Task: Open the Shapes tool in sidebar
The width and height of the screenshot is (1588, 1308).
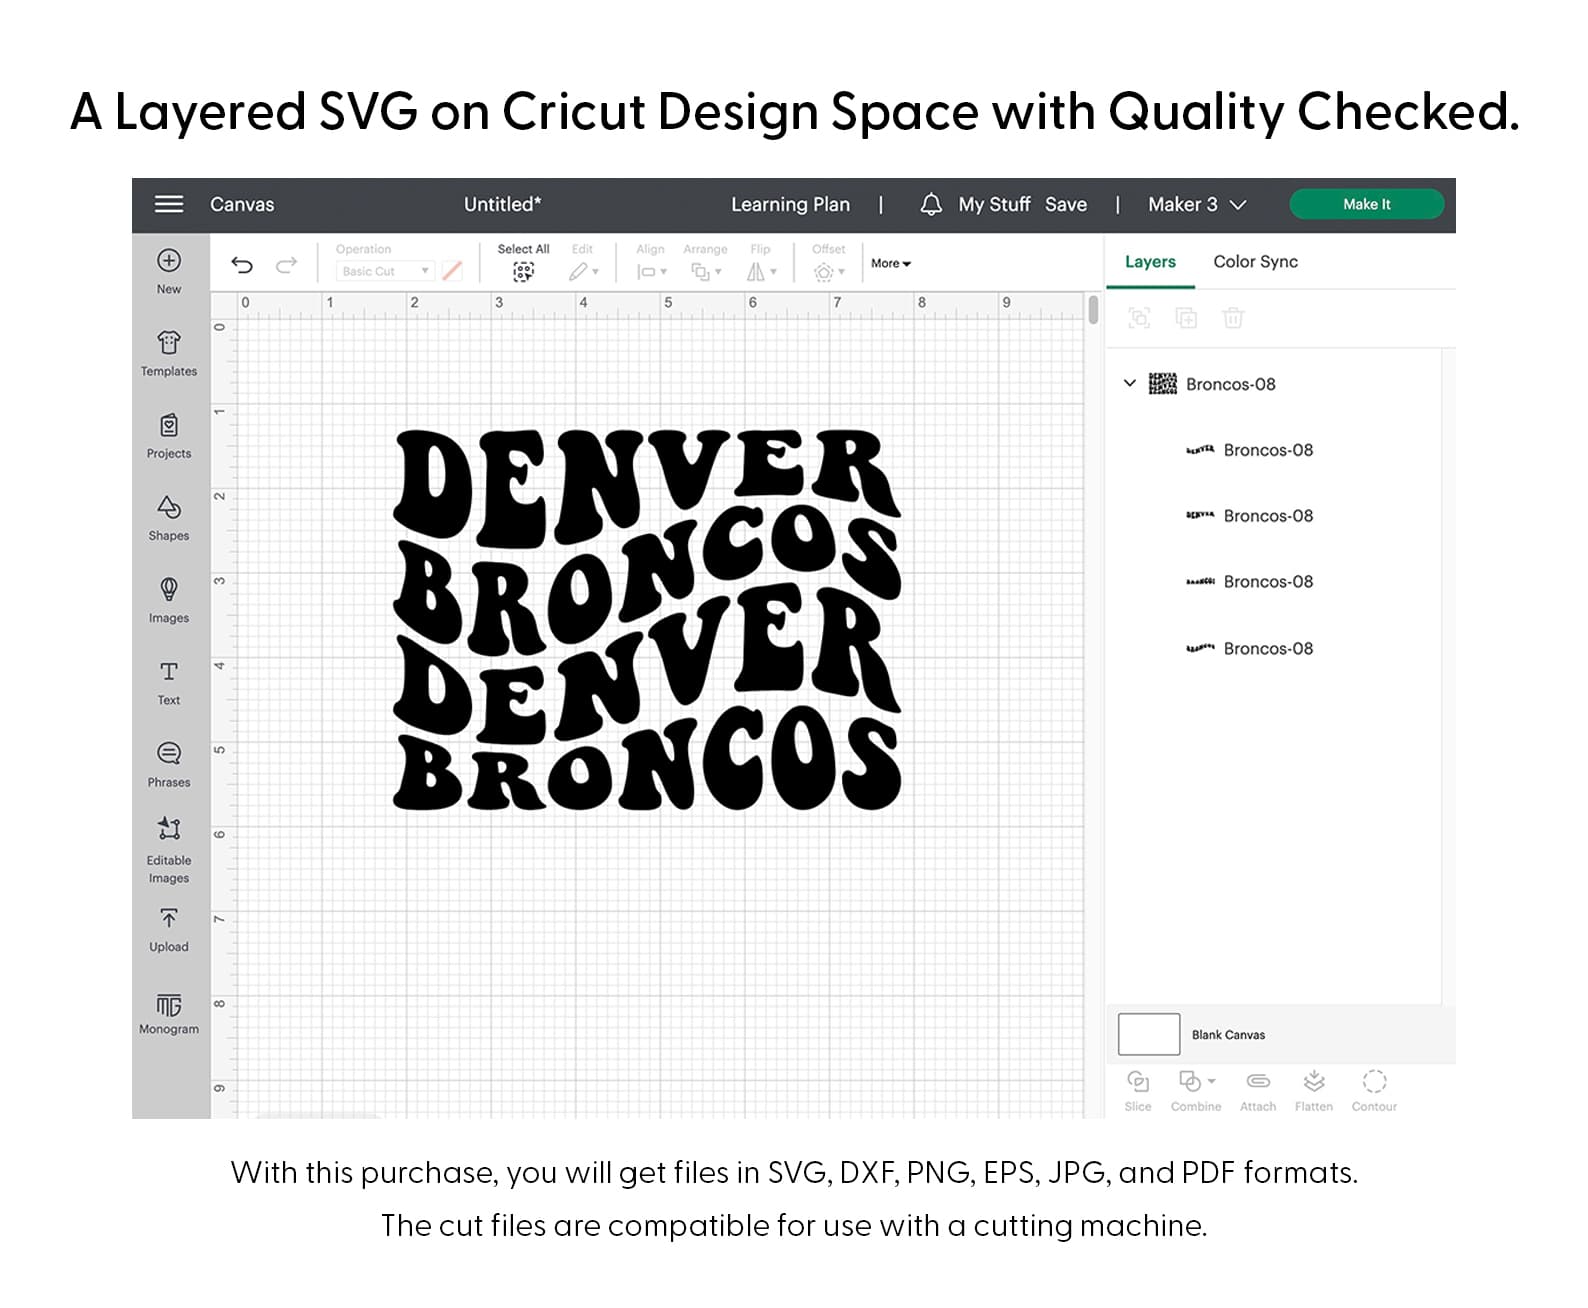Action: tap(169, 517)
